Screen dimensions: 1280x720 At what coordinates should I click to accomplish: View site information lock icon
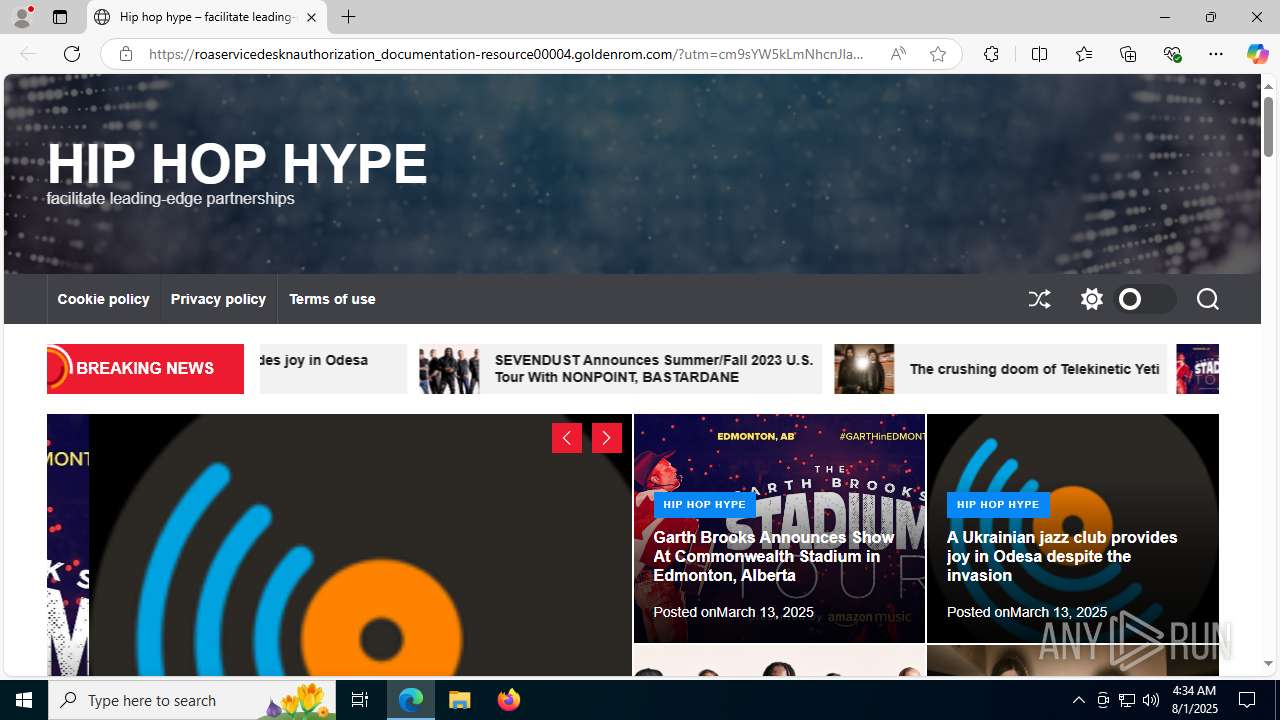click(x=126, y=54)
